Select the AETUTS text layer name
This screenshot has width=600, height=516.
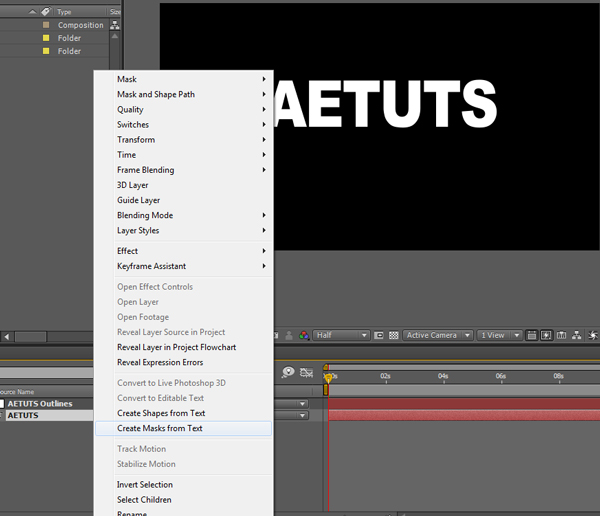click(23, 415)
